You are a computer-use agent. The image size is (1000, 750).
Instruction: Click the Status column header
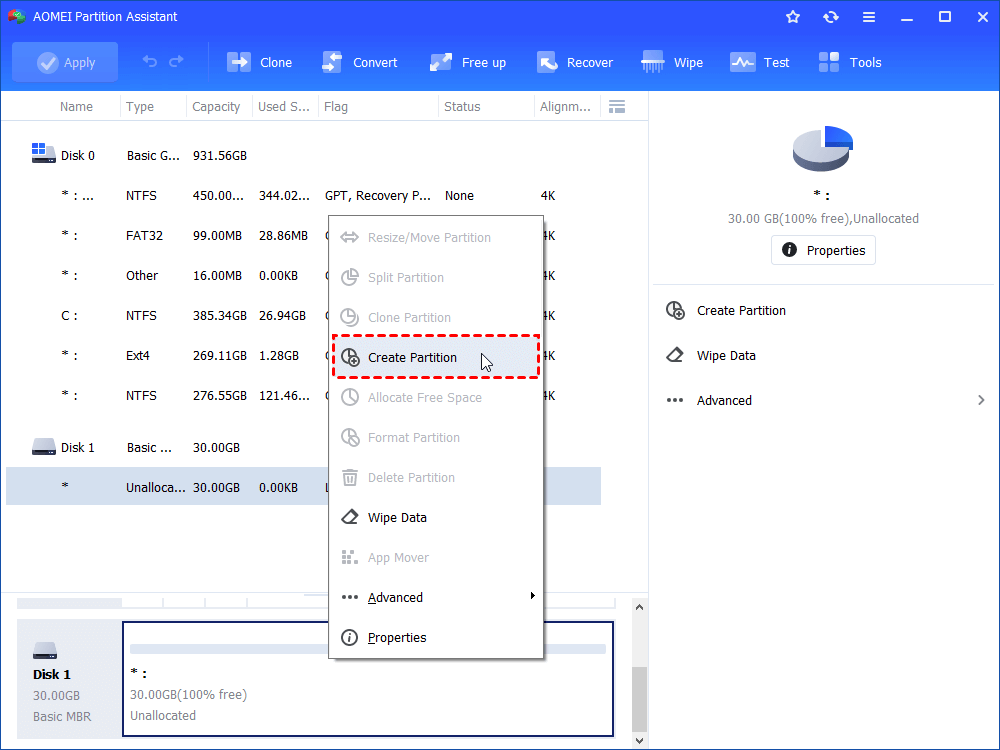[x=462, y=107]
